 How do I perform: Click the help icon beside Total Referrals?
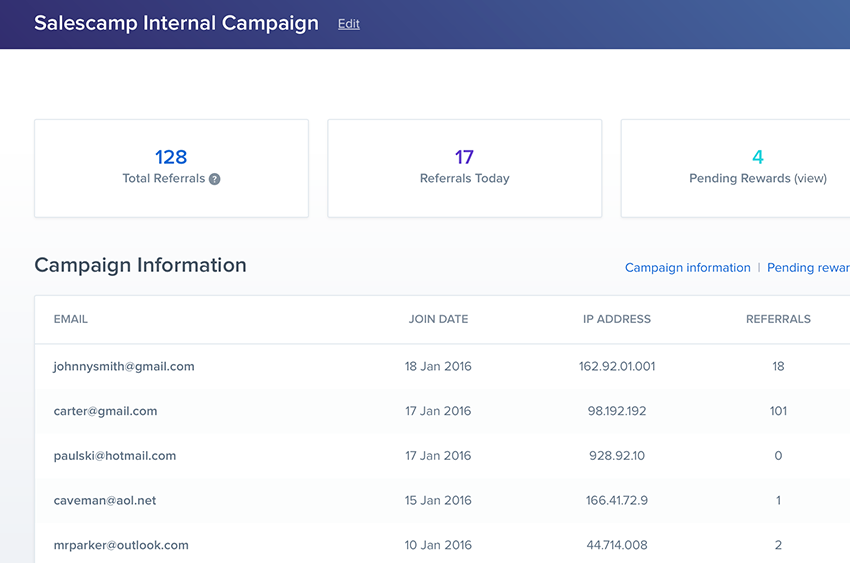coord(215,179)
